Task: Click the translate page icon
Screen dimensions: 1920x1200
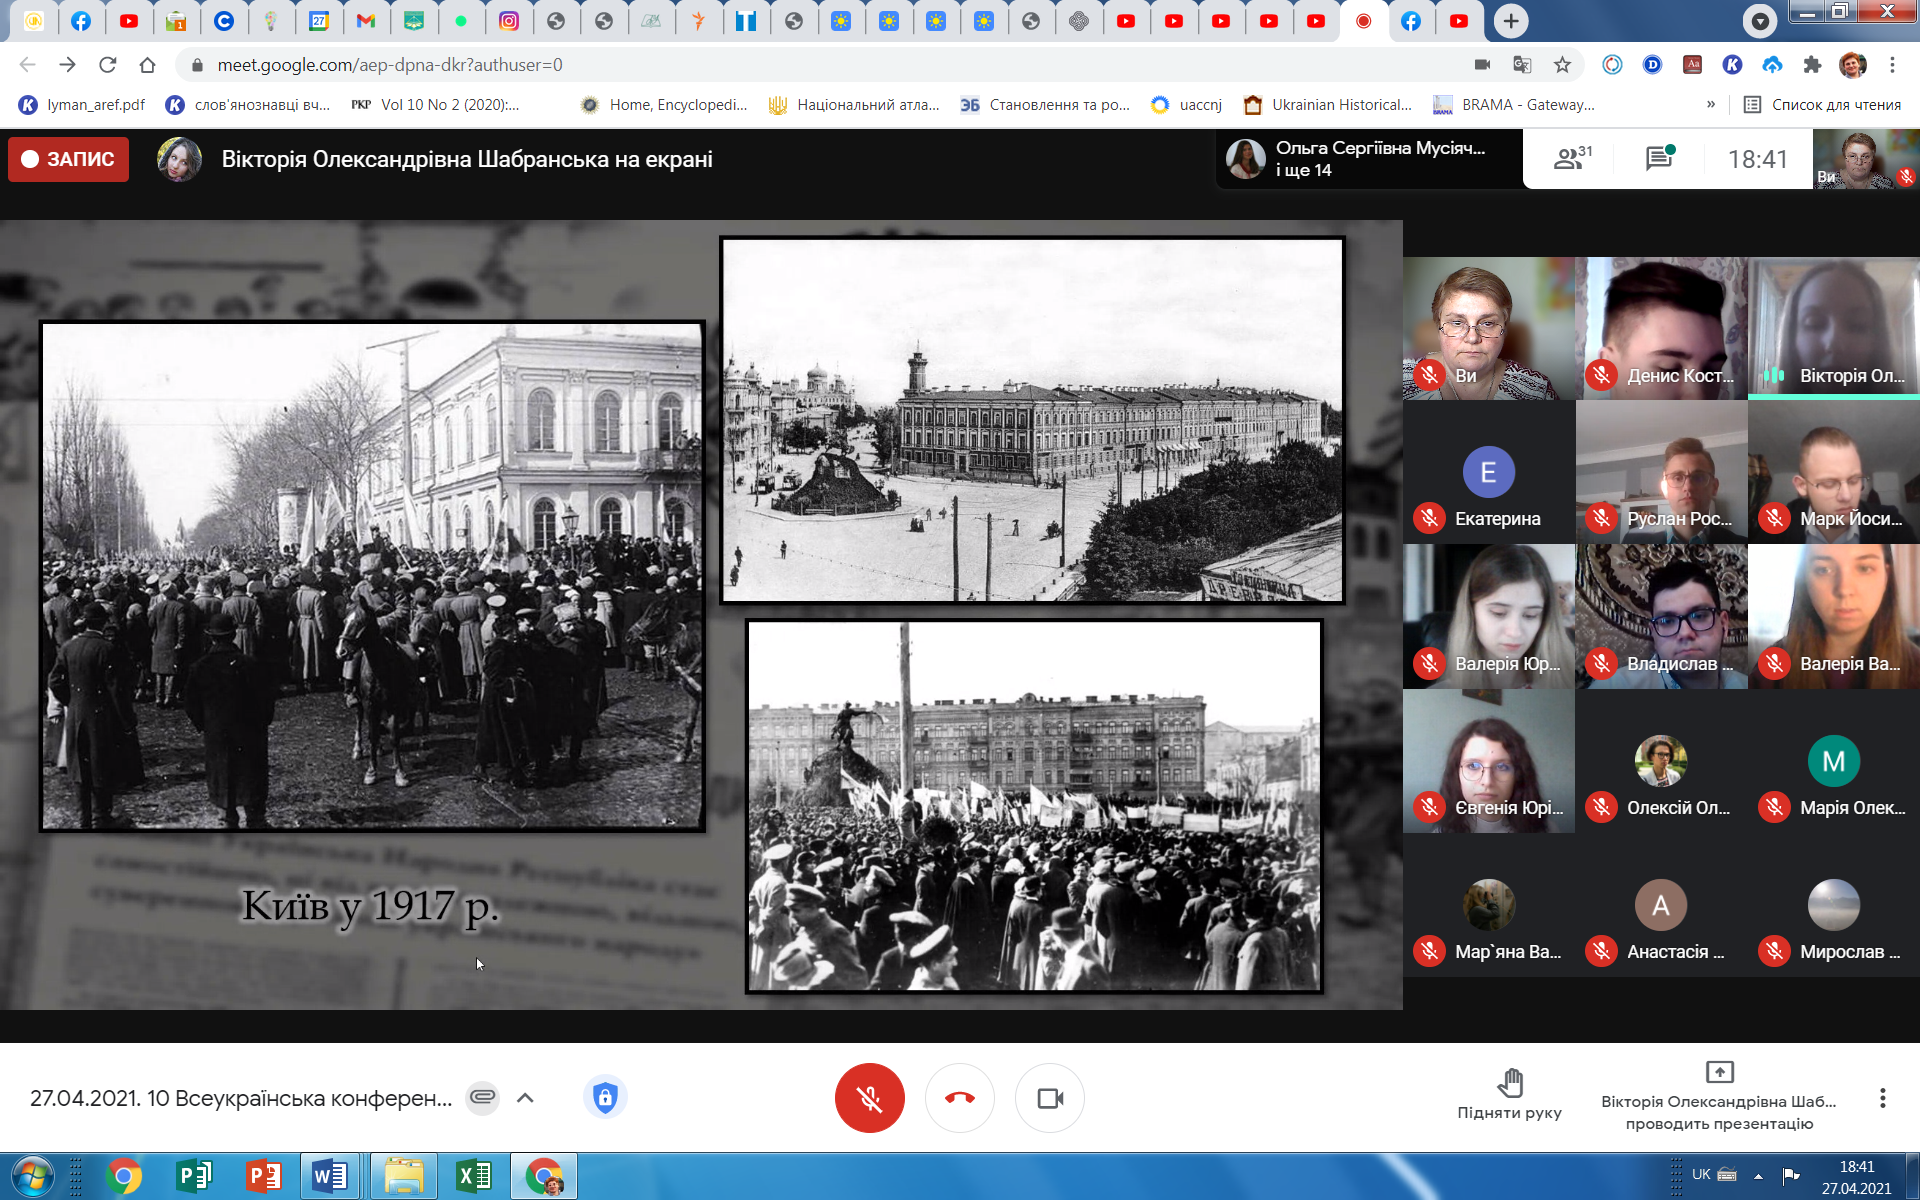Action: tap(1522, 65)
